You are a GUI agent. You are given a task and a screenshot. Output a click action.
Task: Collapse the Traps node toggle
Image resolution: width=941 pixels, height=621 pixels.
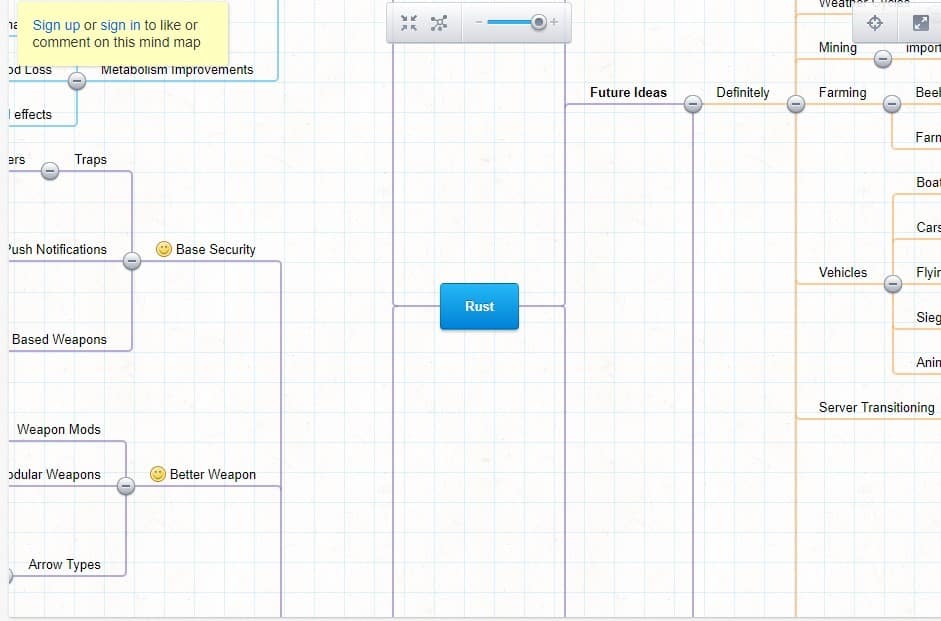(x=49, y=171)
